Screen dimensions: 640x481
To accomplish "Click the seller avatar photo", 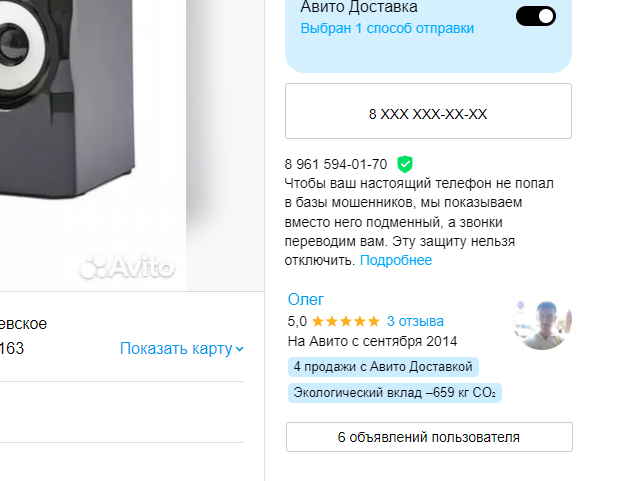I will tap(542, 321).
